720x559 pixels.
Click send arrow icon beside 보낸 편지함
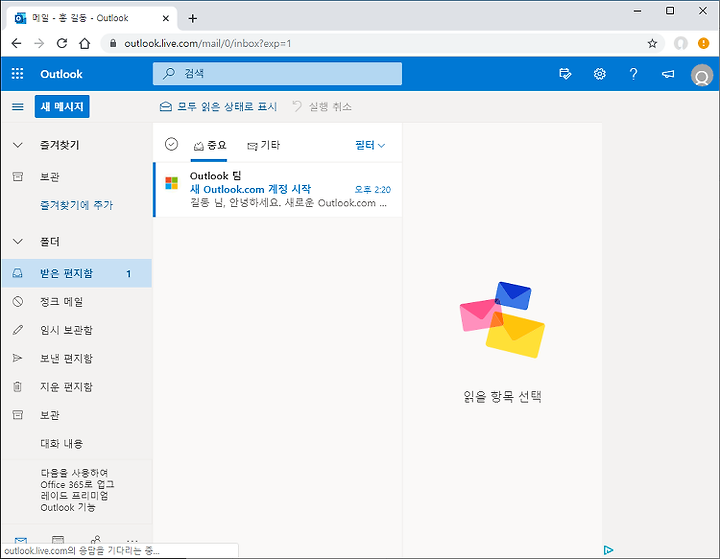17,358
